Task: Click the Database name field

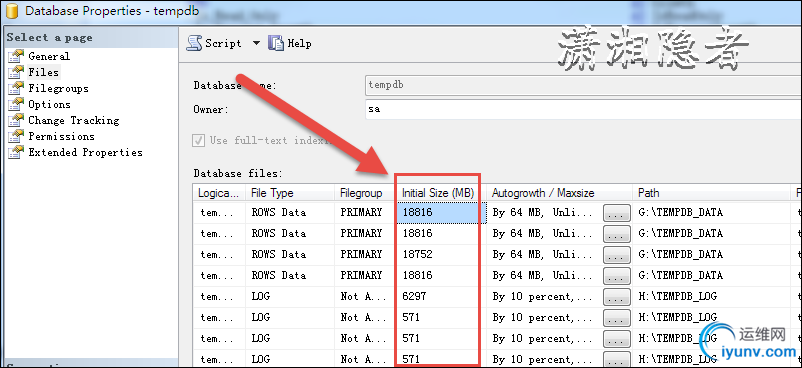Action: (x=583, y=85)
